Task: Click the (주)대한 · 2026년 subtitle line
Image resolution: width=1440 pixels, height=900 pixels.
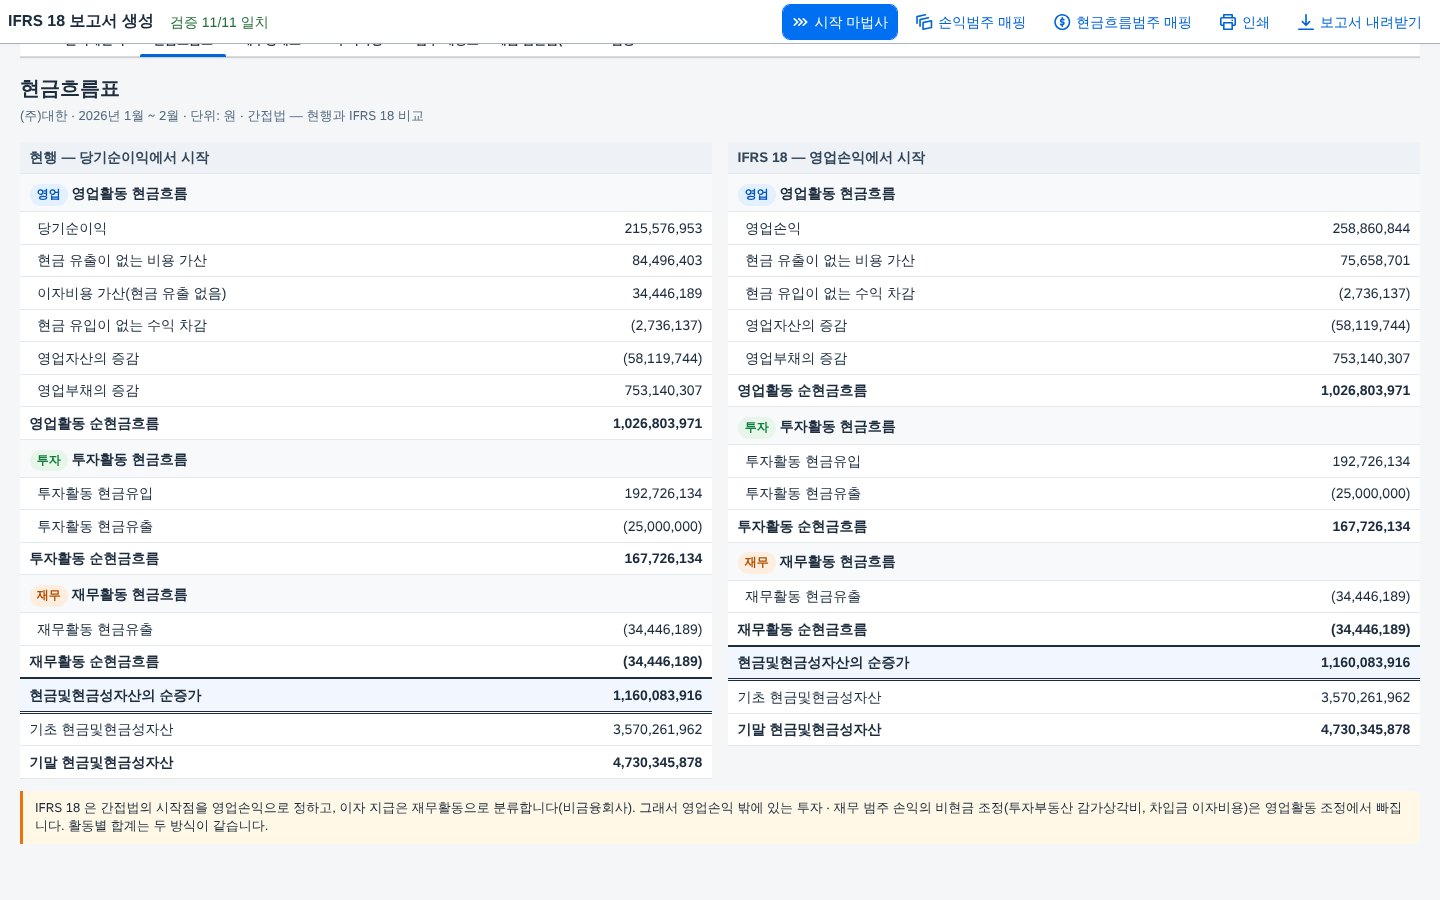Action: tap(222, 116)
